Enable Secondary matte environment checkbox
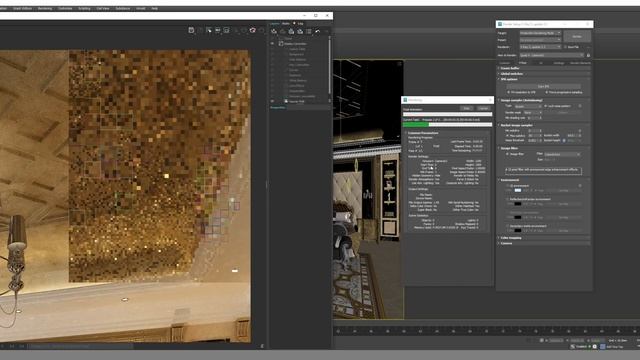640x360 pixels. click(x=508, y=226)
